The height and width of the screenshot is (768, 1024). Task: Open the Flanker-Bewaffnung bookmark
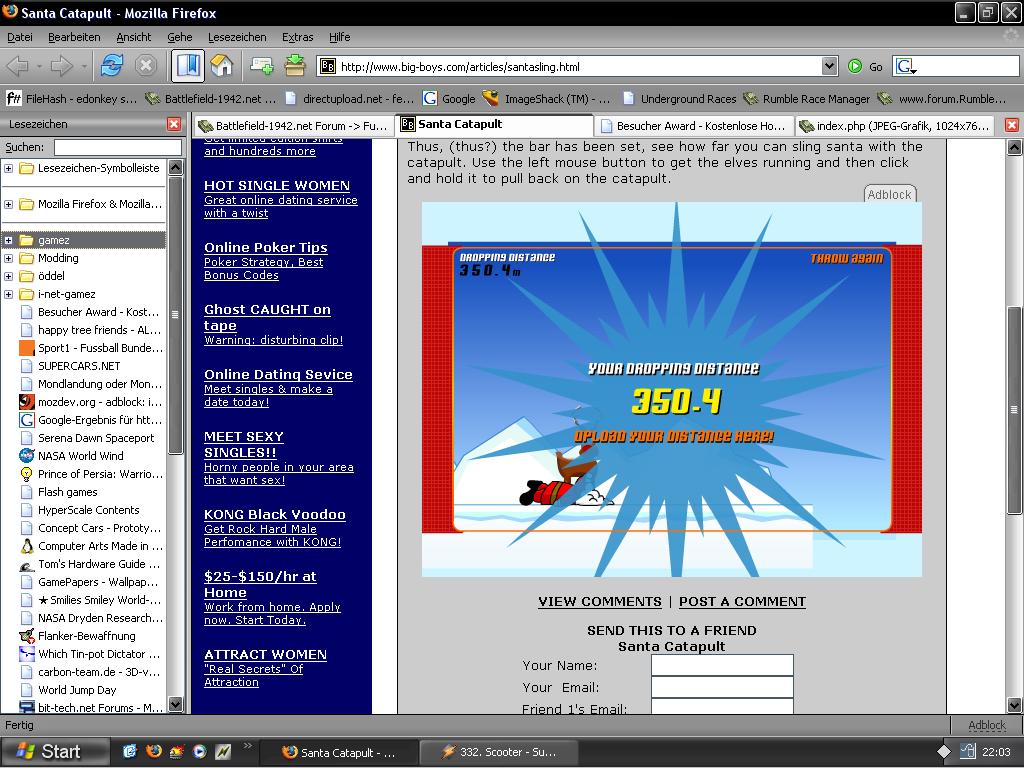point(78,636)
